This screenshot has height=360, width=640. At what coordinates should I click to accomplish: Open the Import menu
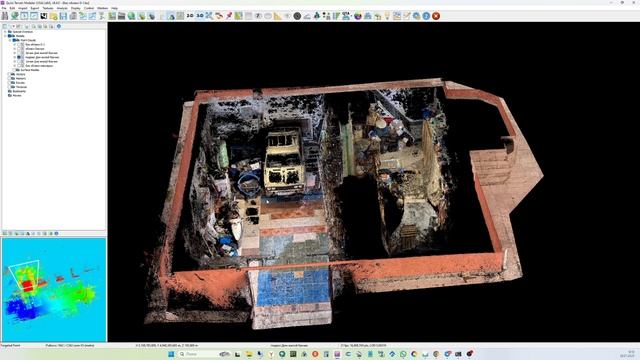tap(22, 8)
